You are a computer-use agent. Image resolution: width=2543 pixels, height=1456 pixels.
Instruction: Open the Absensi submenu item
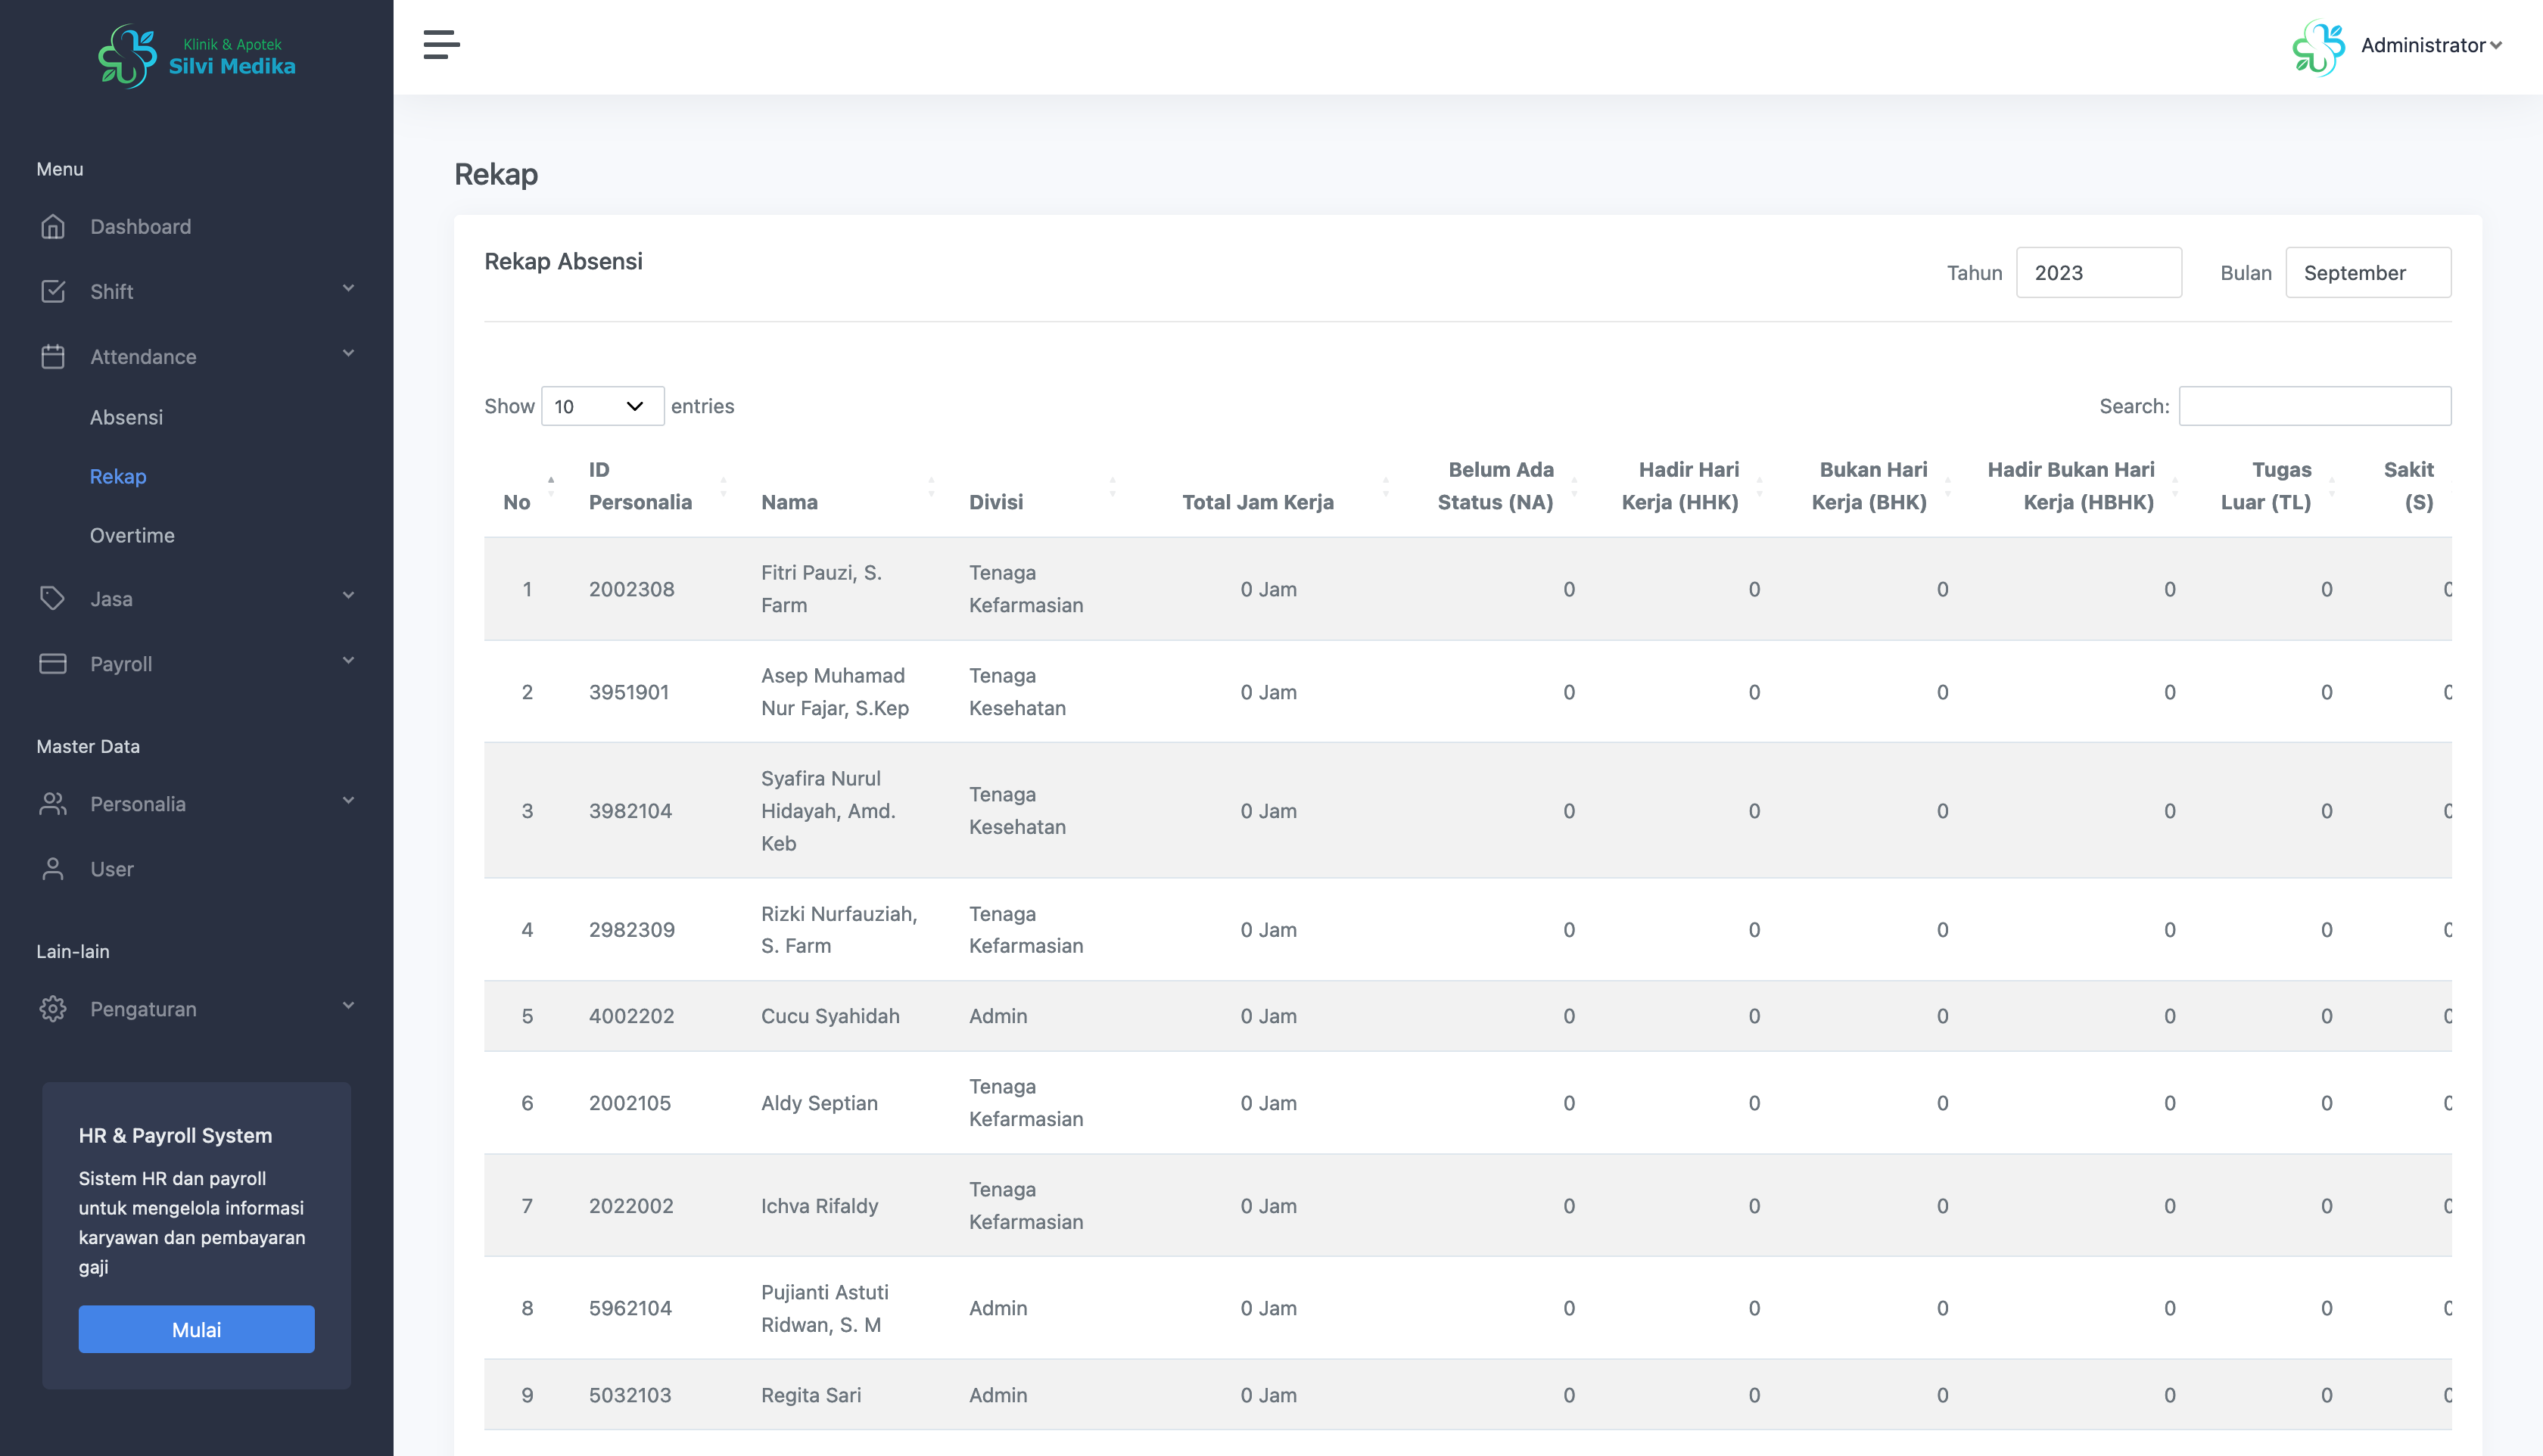point(126,418)
